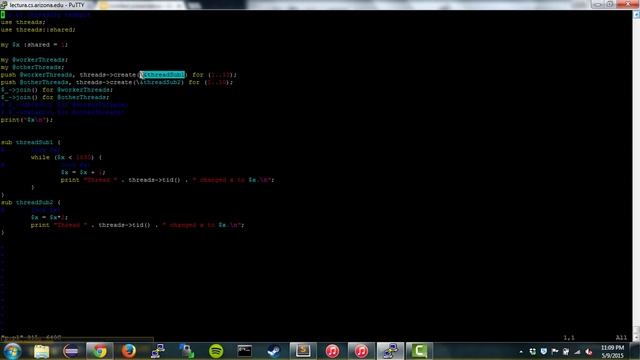Click the 'my @workerThreads;' line
Screen dimensions: 640x360
(34, 60)
